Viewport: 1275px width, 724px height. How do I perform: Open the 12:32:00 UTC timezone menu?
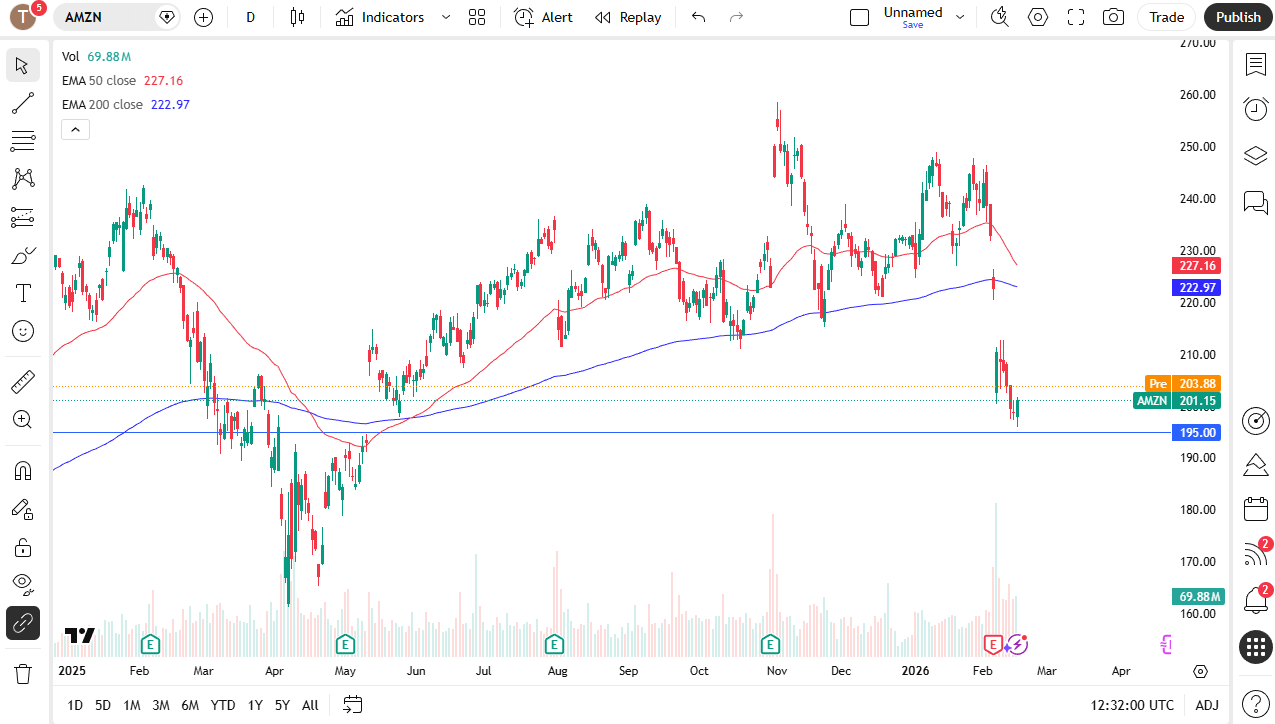1133,705
